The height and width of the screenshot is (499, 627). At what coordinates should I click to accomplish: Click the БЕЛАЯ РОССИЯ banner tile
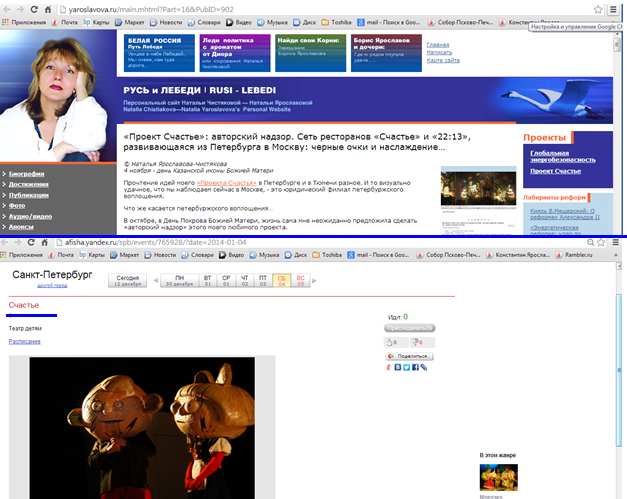[x=159, y=53]
